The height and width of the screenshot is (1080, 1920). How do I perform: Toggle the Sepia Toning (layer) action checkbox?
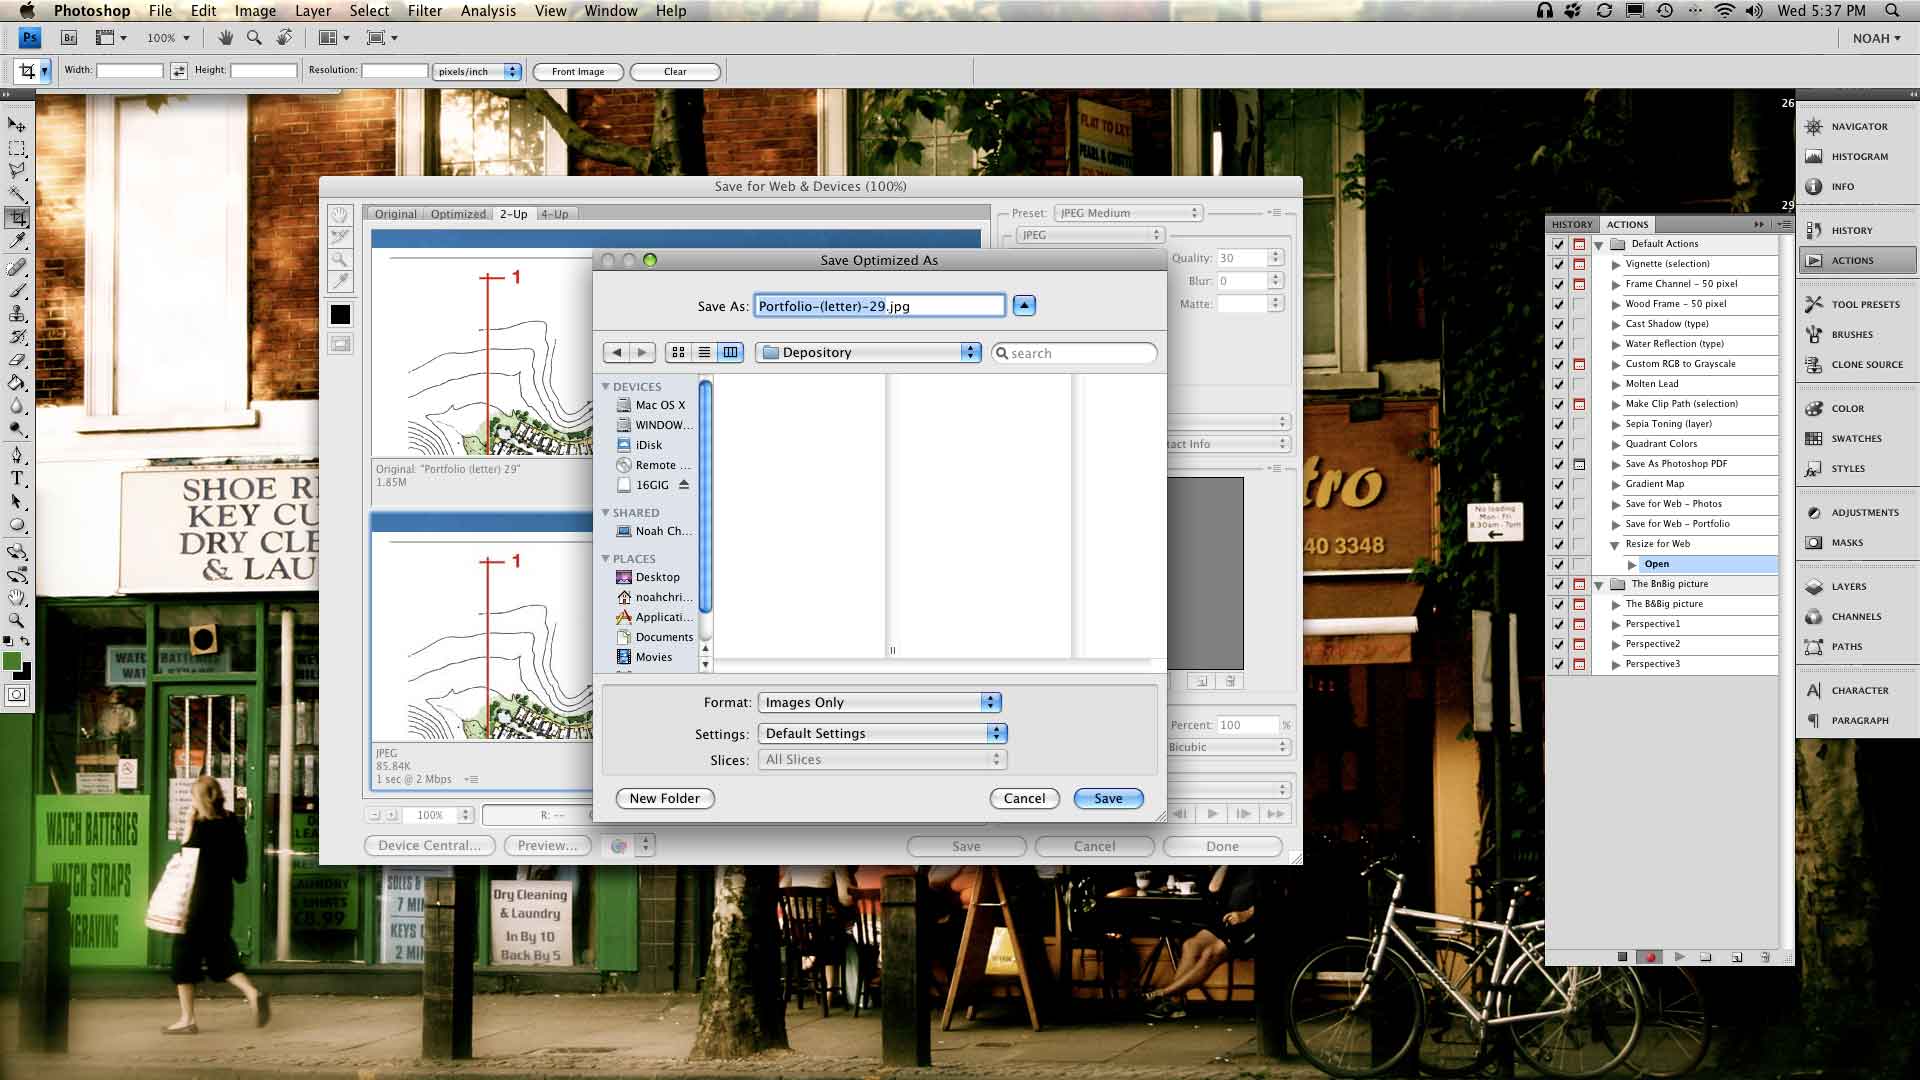coord(1558,424)
